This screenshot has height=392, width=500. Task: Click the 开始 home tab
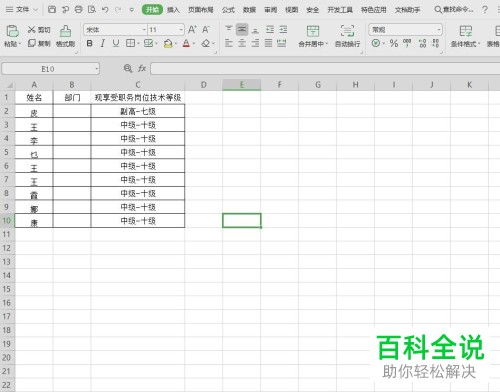152,10
